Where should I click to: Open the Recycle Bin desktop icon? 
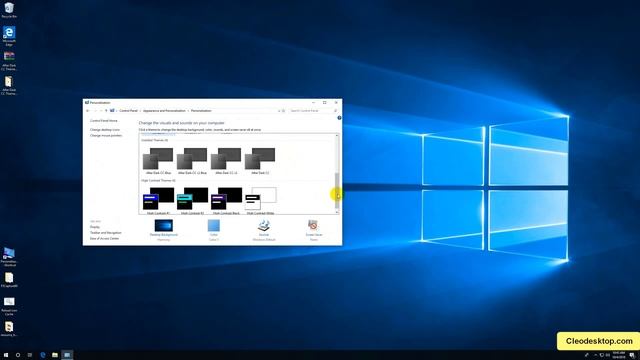pos(9,10)
